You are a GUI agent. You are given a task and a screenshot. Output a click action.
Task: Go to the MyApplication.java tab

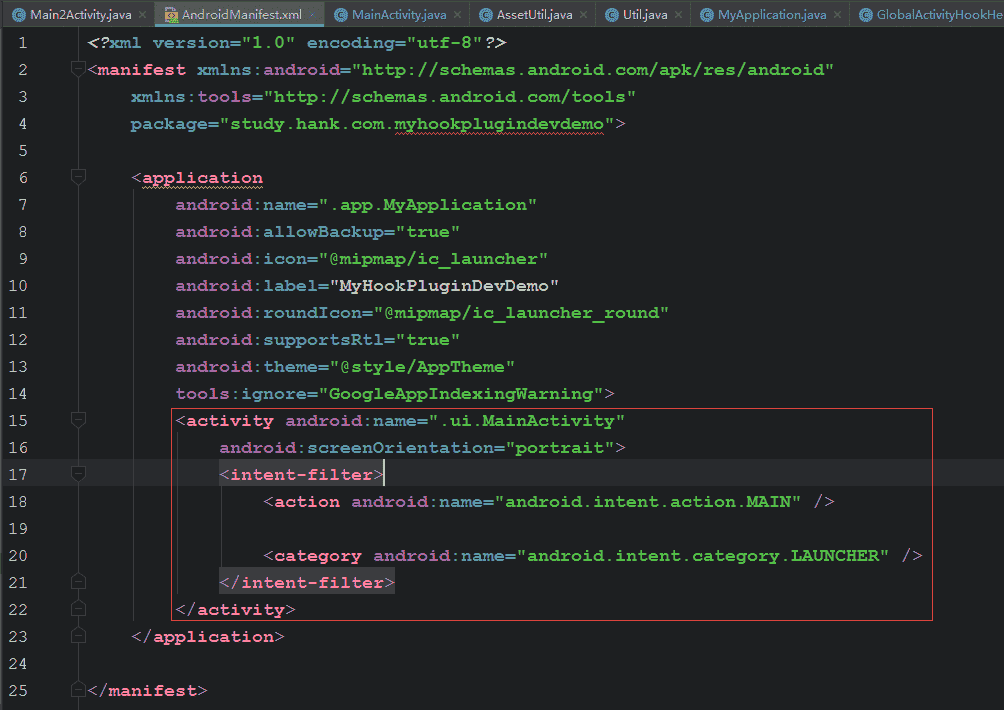[x=772, y=14]
